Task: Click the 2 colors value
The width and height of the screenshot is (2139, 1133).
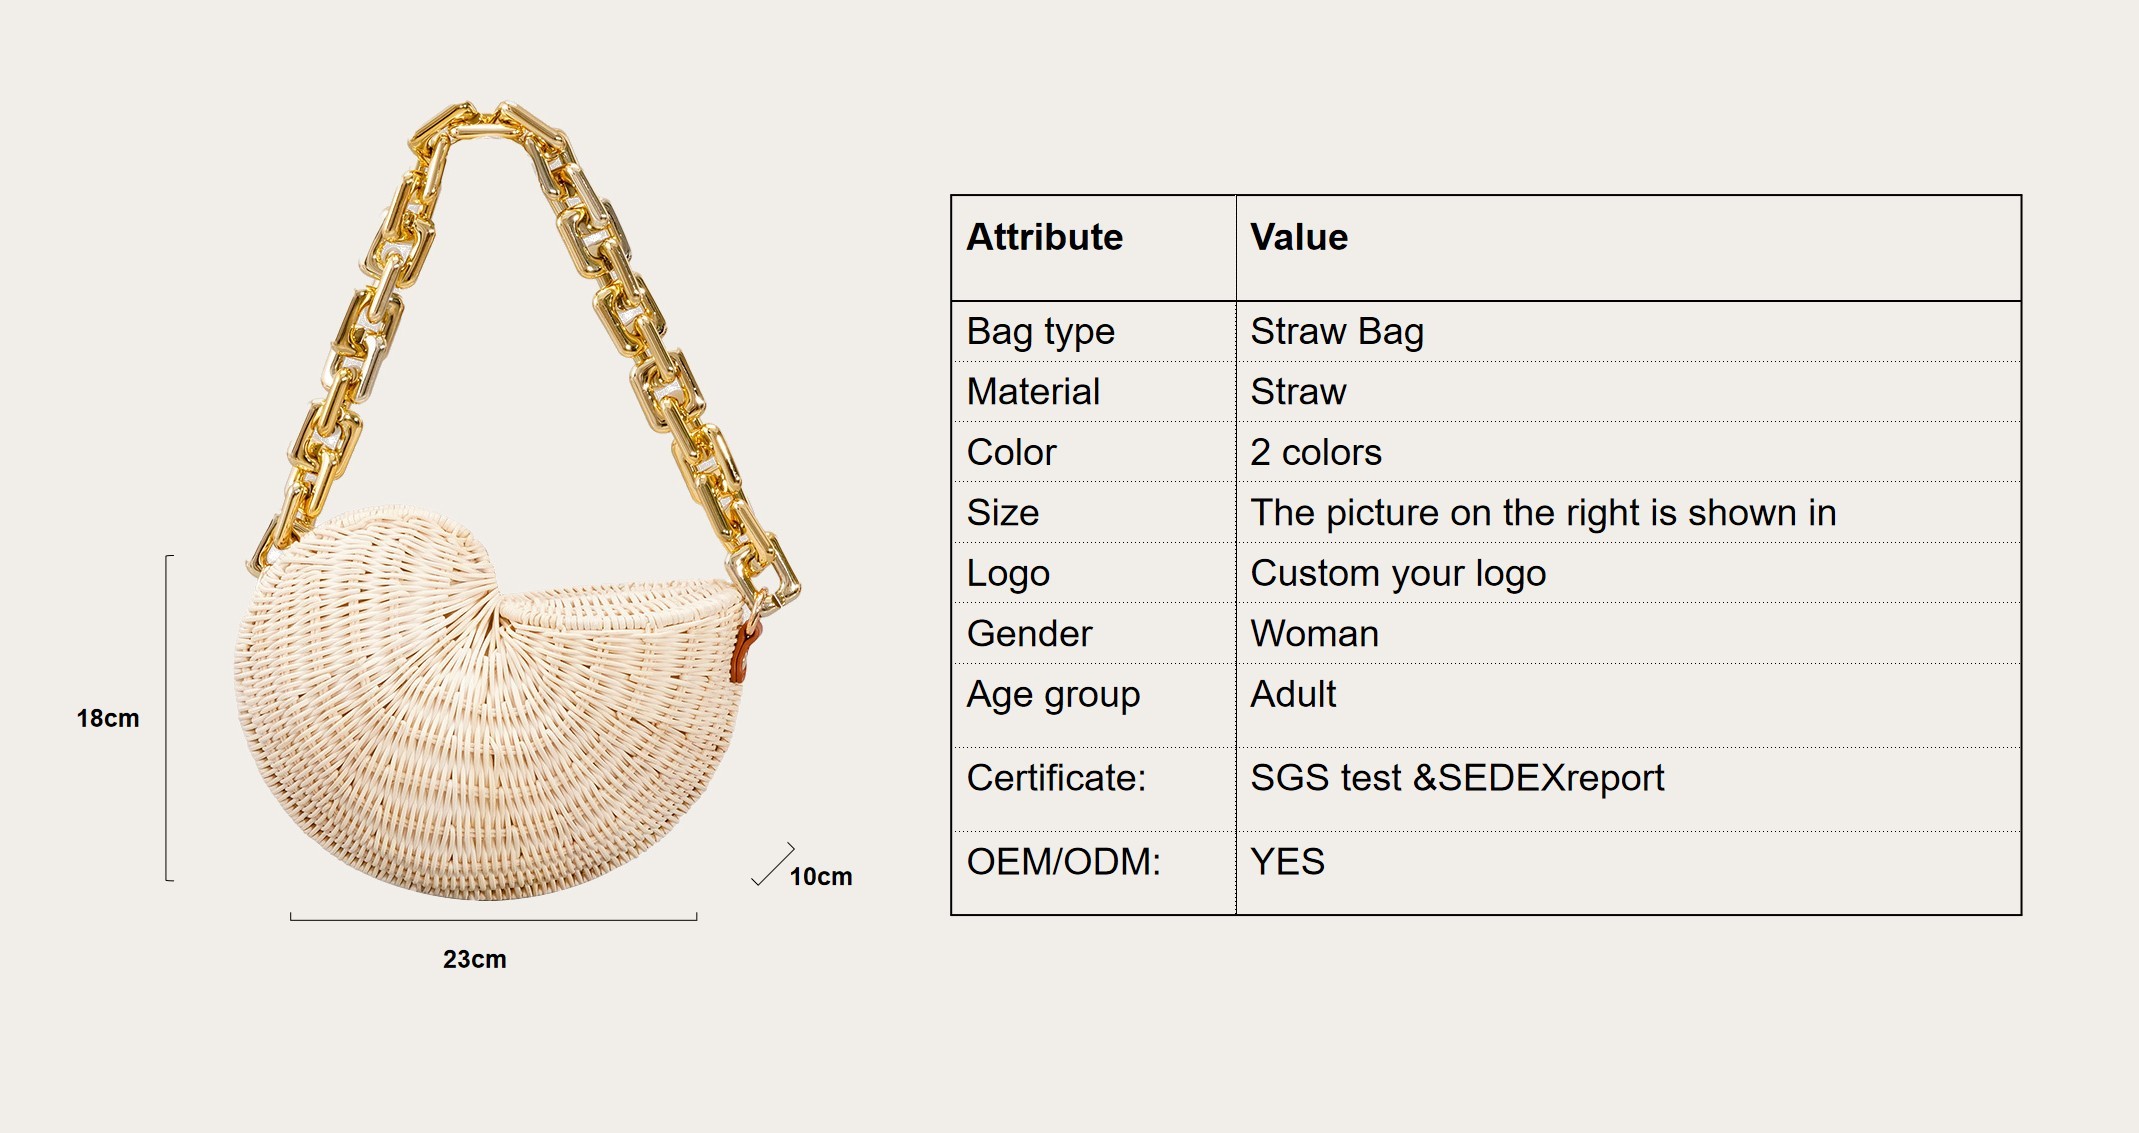Action: click(1316, 453)
